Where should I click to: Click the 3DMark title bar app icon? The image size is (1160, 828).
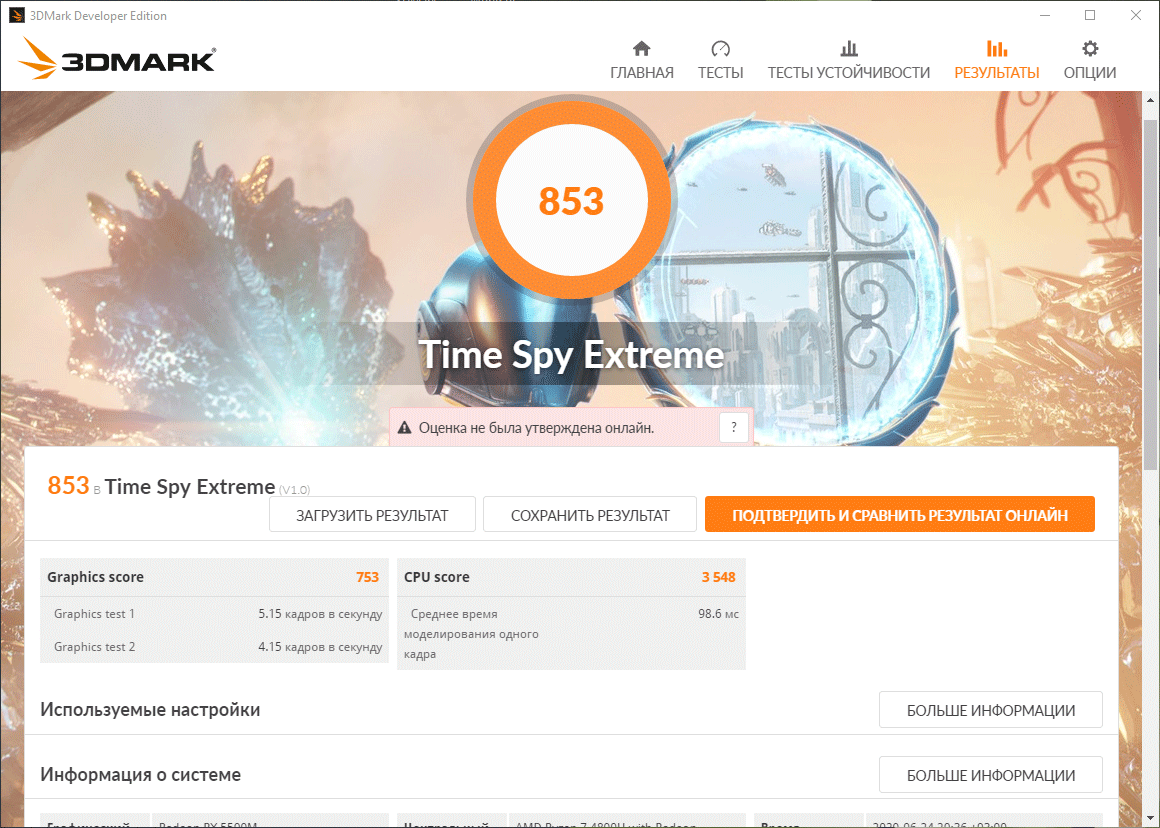[16, 16]
